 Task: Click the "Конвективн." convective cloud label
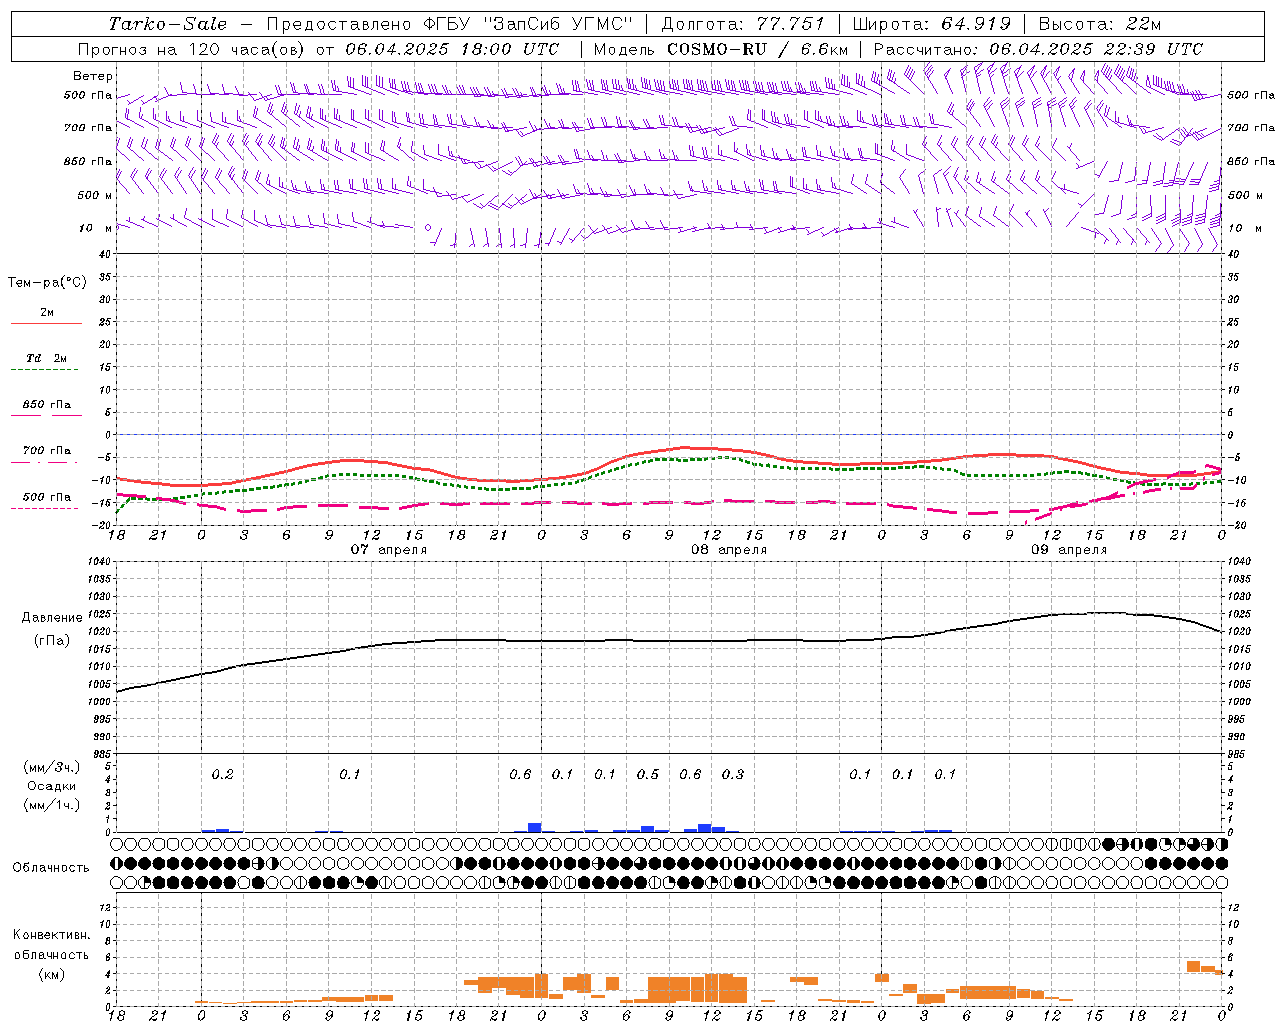point(51,935)
